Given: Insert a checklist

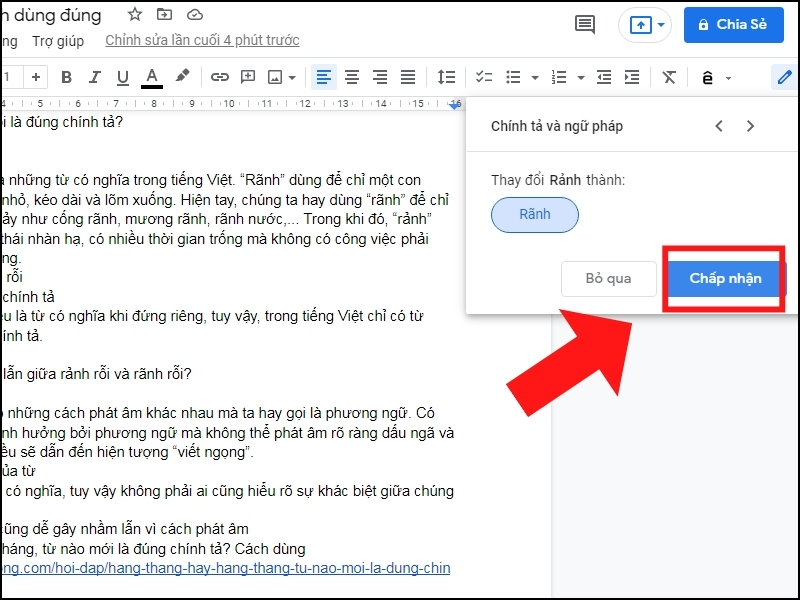Looking at the screenshot, I should coord(484,78).
